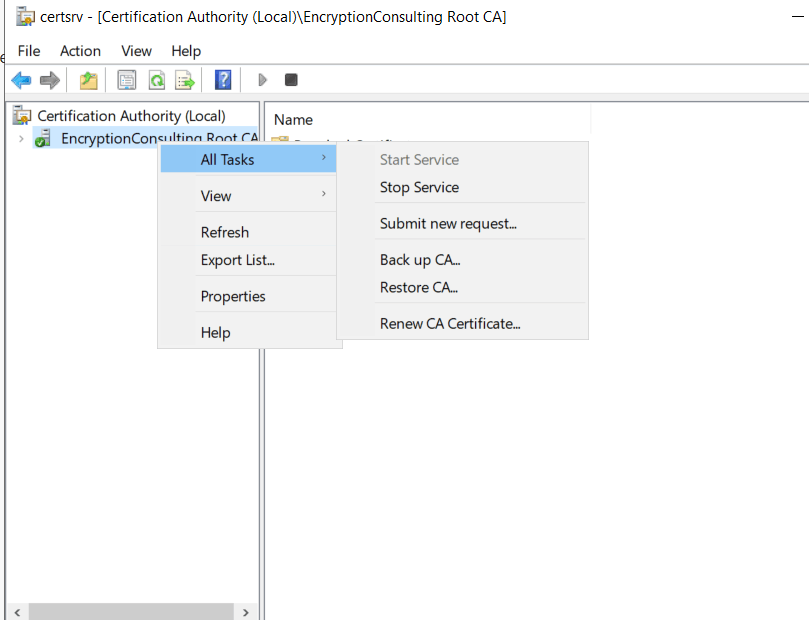This screenshot has height=620, width=809.
Task: Open the File menu
Action: [x=29, y=51]
